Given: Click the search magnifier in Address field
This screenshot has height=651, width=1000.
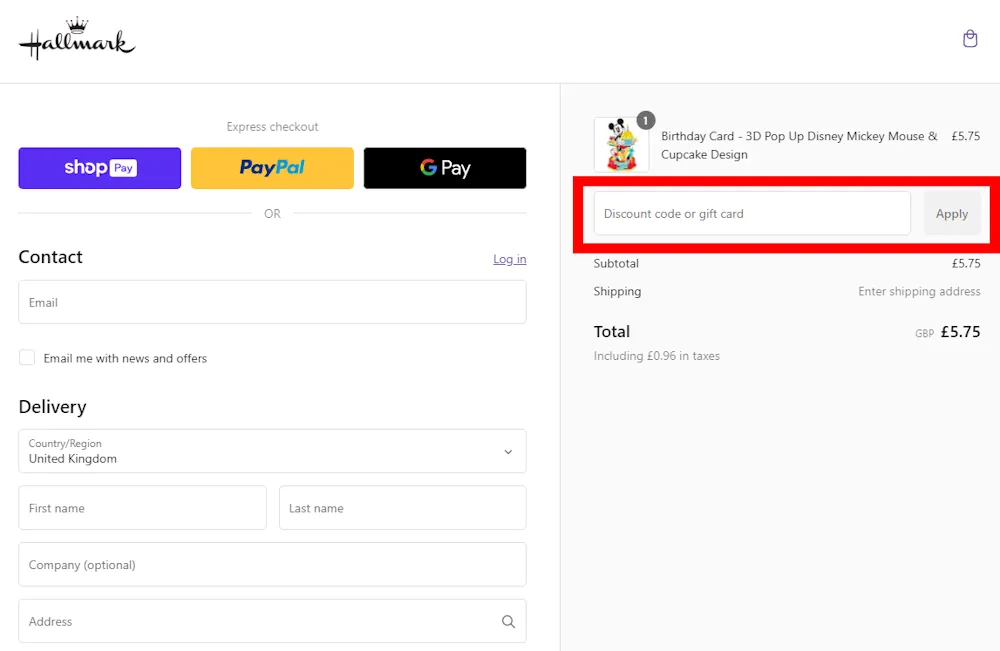Looking at the screenshot, I should [508, 622].
